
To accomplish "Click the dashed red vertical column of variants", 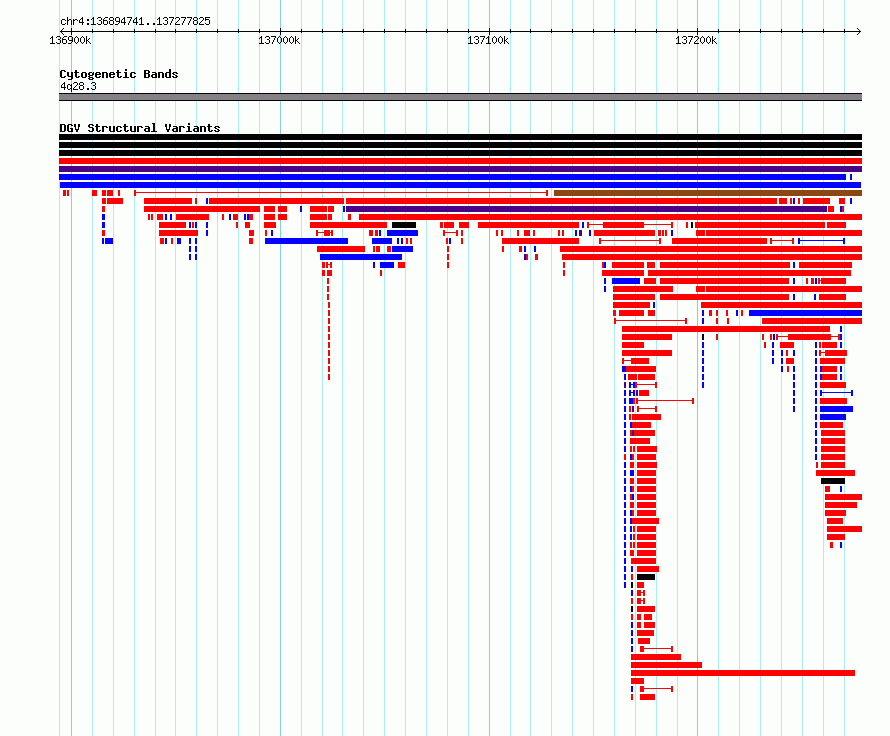I will pos(329,329).
